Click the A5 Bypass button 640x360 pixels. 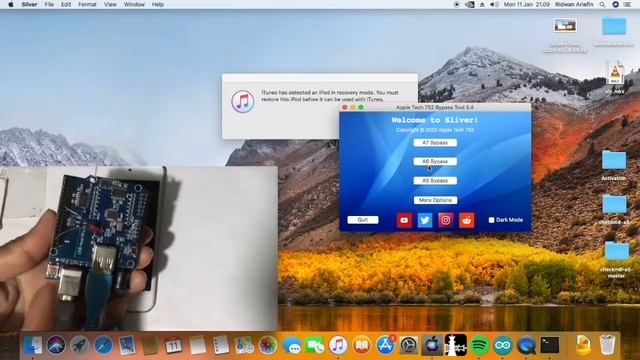click(x=435, y=180)
